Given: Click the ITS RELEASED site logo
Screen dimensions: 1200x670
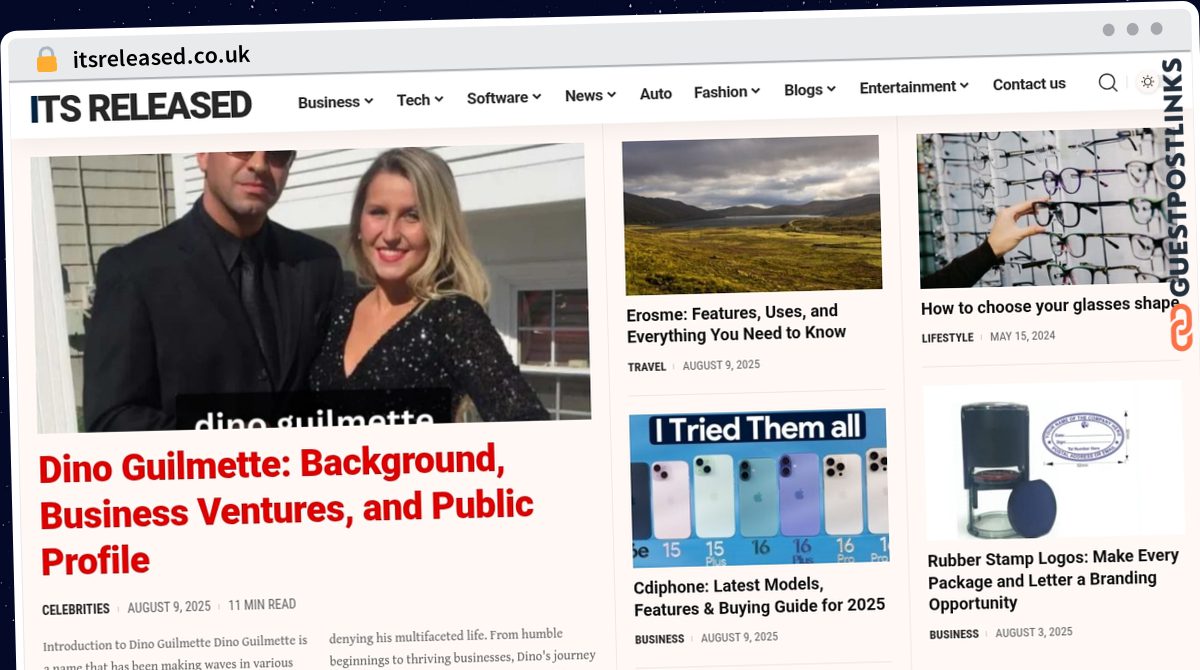Looking at the screenshot, I should tap(141, 107).
